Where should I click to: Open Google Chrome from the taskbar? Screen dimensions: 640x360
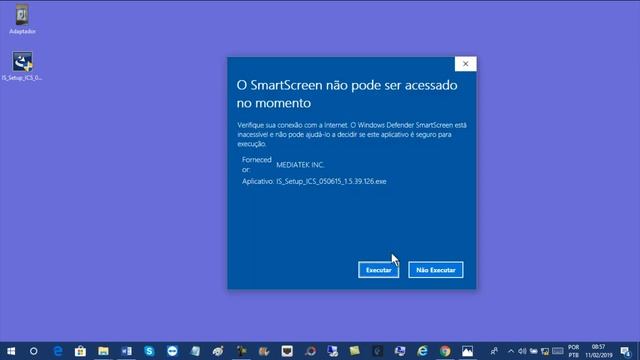[445, 351]
